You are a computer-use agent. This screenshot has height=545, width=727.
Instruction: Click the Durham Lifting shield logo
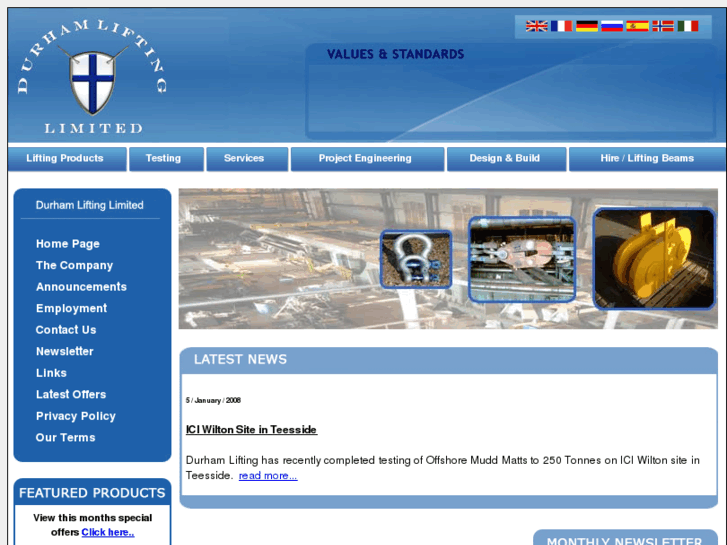[92, 82]
